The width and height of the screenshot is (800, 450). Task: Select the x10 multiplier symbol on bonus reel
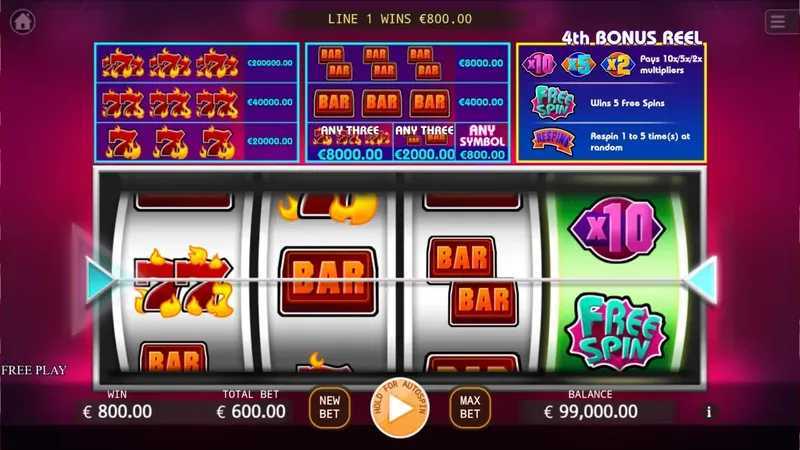(x=616, y=229)
